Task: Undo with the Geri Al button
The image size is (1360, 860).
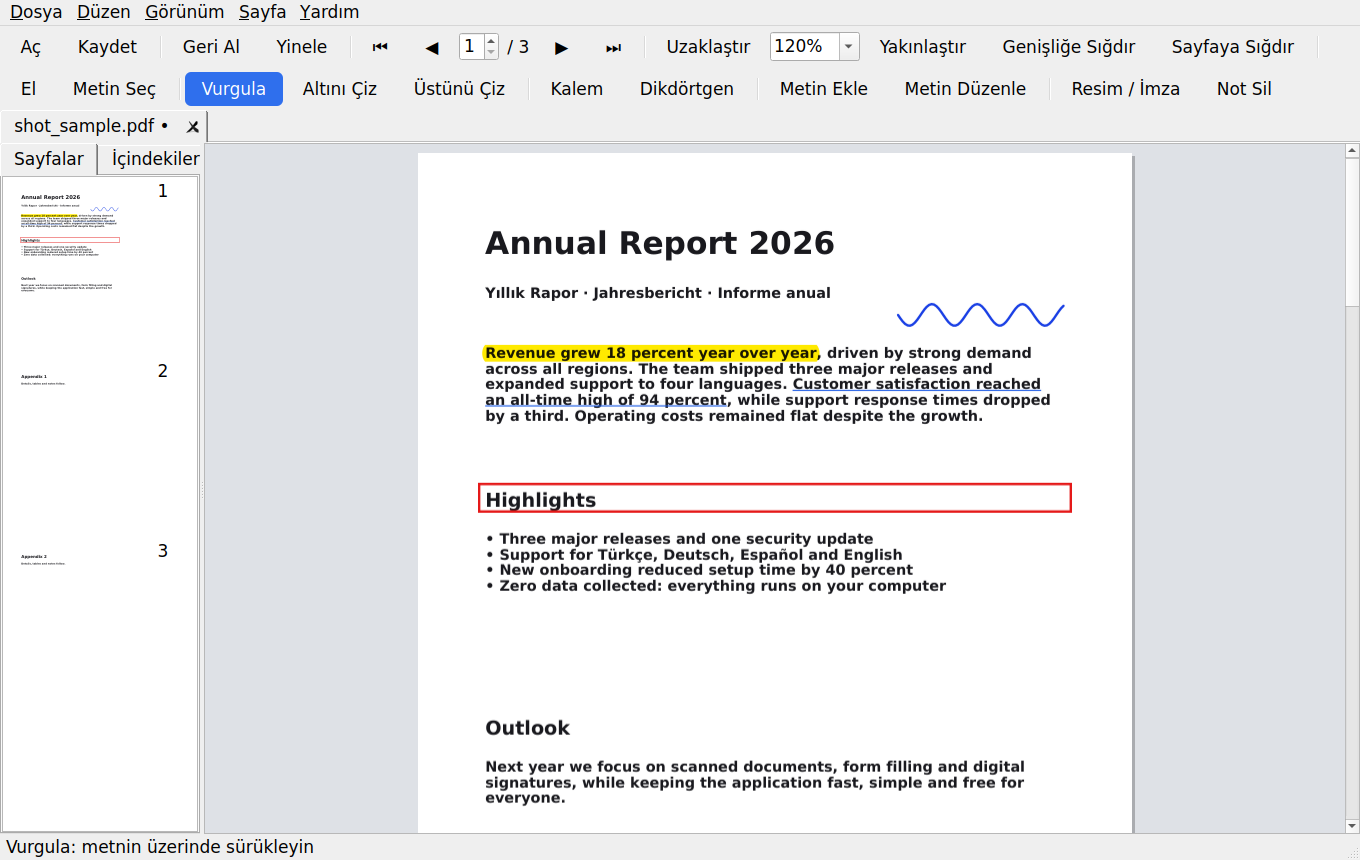Action: tap(212, 47)
